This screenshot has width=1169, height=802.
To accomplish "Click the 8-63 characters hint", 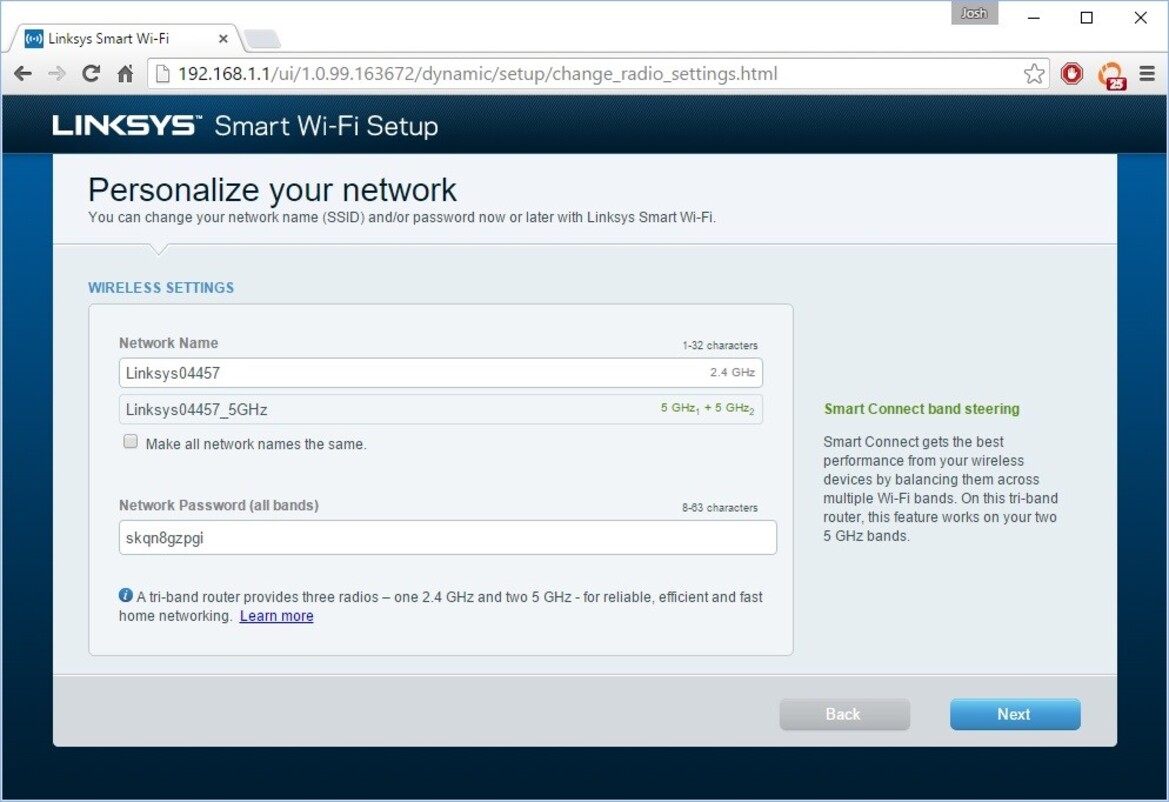I will coord(719,508).
